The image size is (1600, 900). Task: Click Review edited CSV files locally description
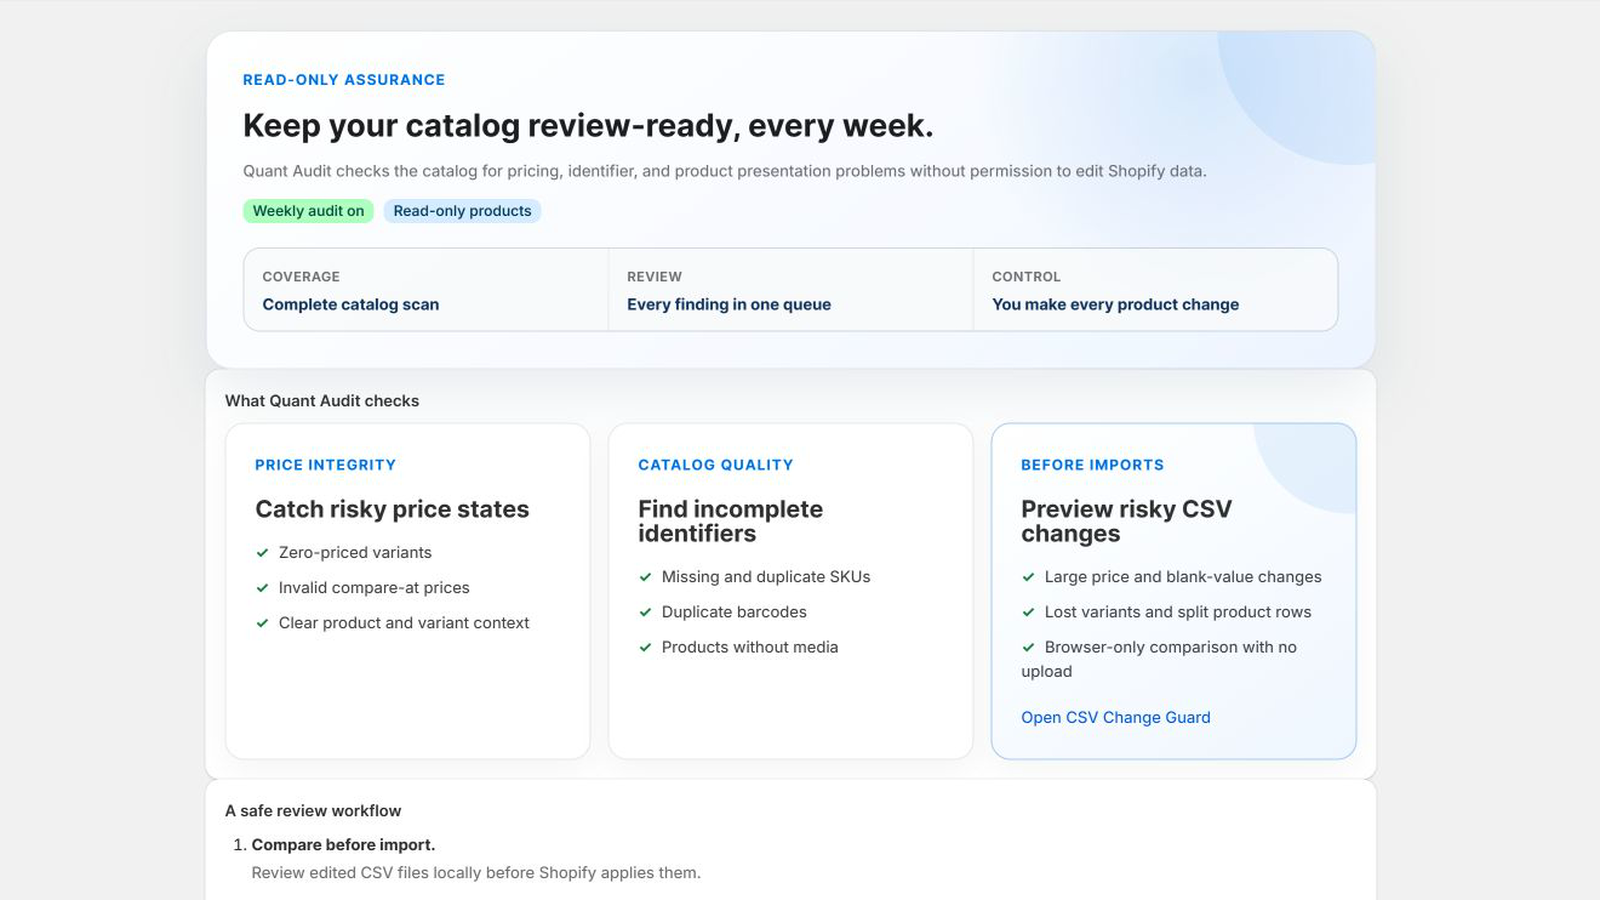click(x=476, y=873)
